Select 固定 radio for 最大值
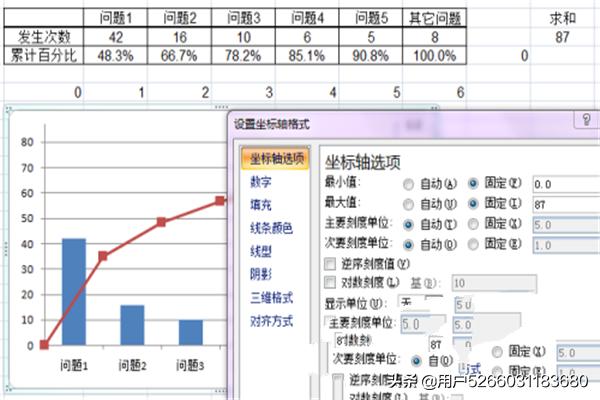This screenshot has height=400, width=600. pyautogui.click(x=474, y=203)
